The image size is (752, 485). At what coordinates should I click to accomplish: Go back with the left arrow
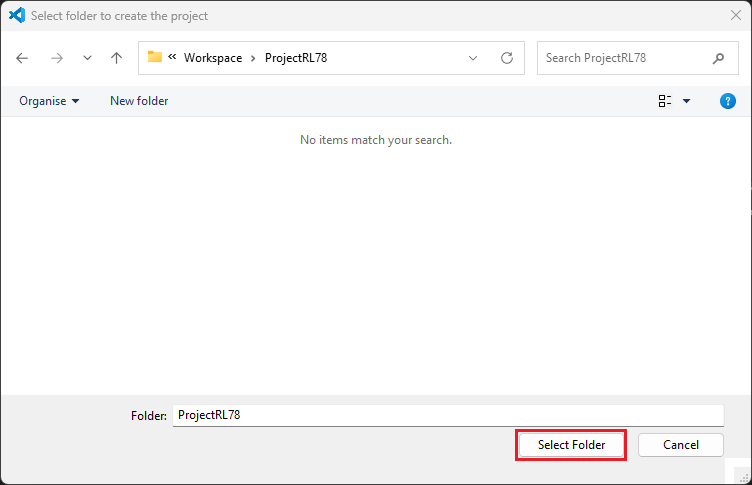22,58
